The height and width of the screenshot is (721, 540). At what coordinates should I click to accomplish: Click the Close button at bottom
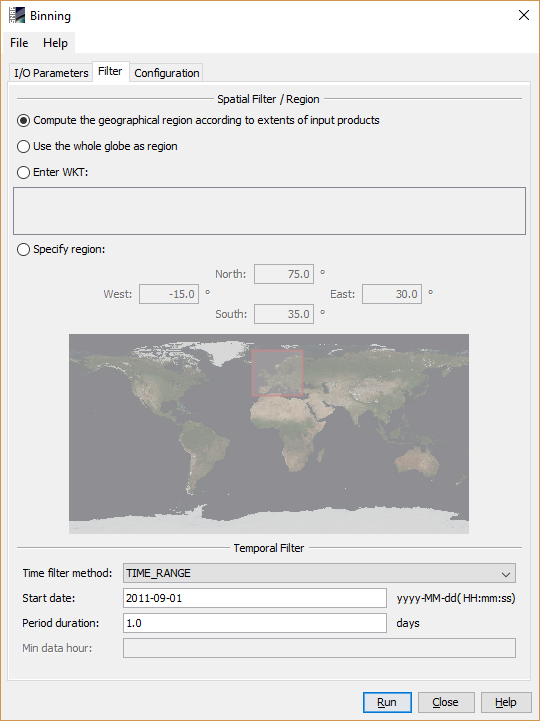[445, 702]
